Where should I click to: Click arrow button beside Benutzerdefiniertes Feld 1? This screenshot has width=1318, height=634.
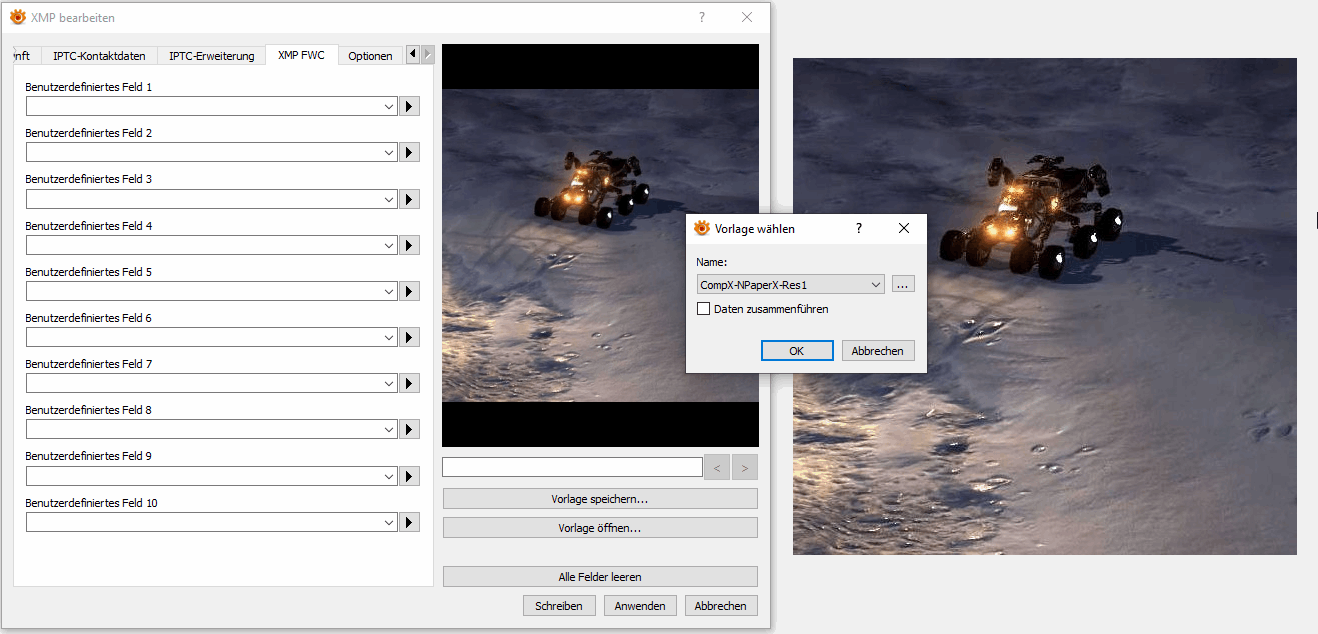click(x=409, y=106)
